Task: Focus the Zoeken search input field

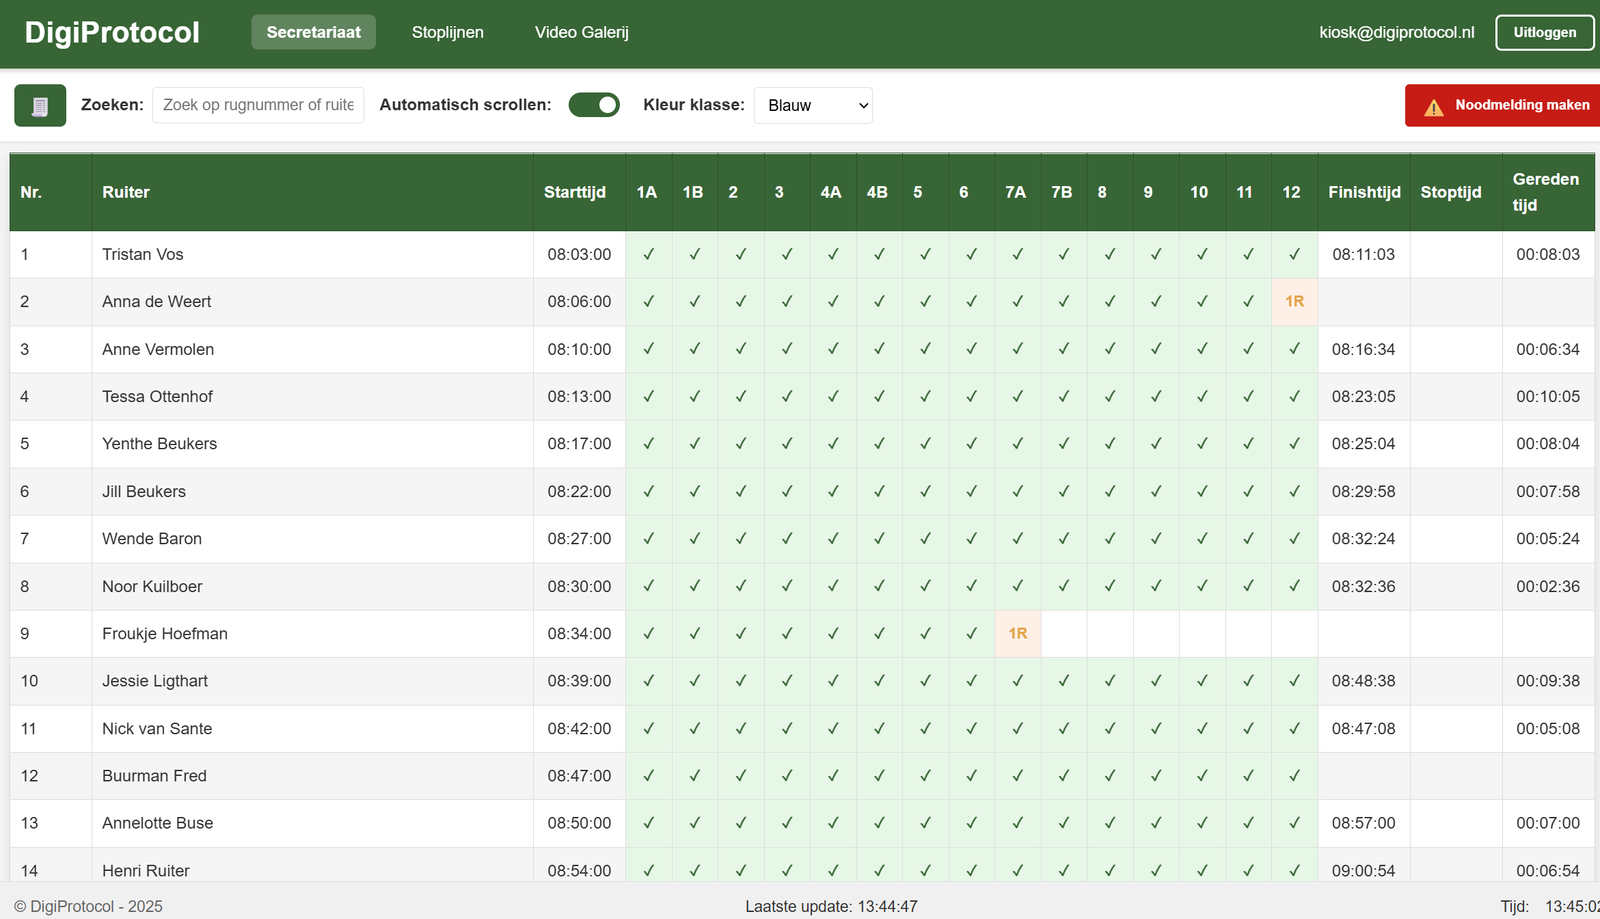Action: pos(258,105)
